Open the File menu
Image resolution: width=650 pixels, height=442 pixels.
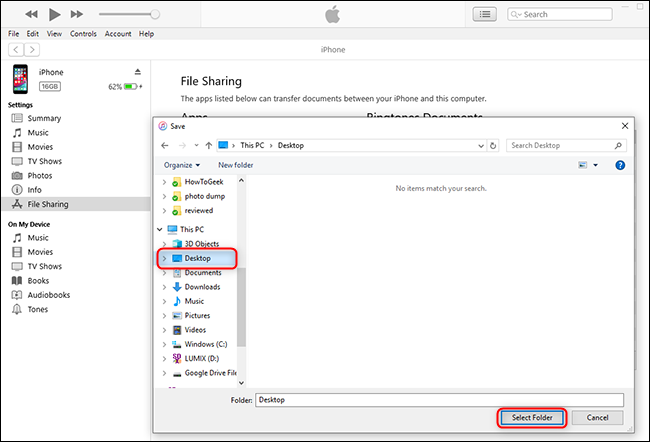pos(14,34)
